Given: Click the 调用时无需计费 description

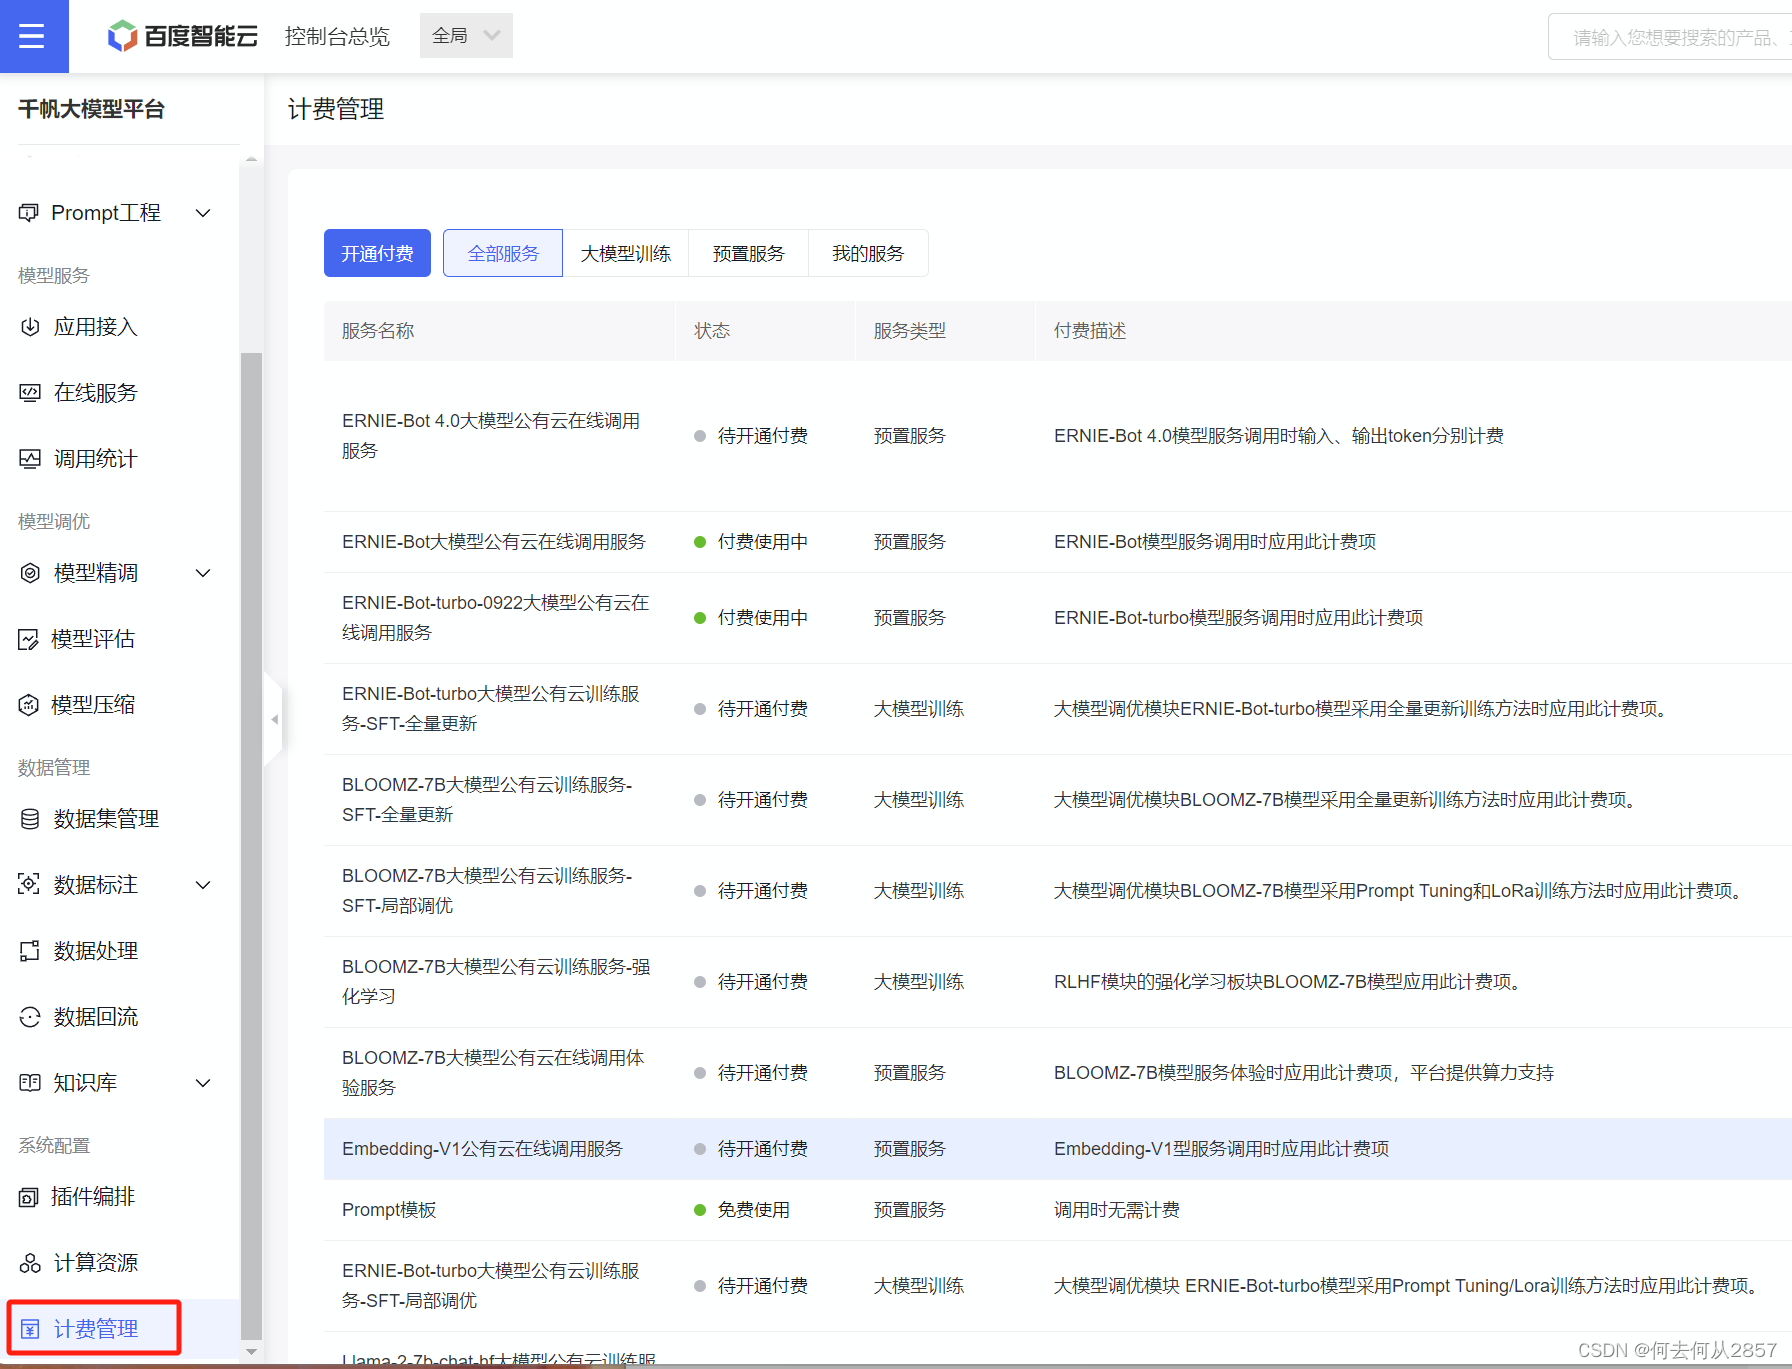Looking at the screenshot, I should coord(1117,1210).
